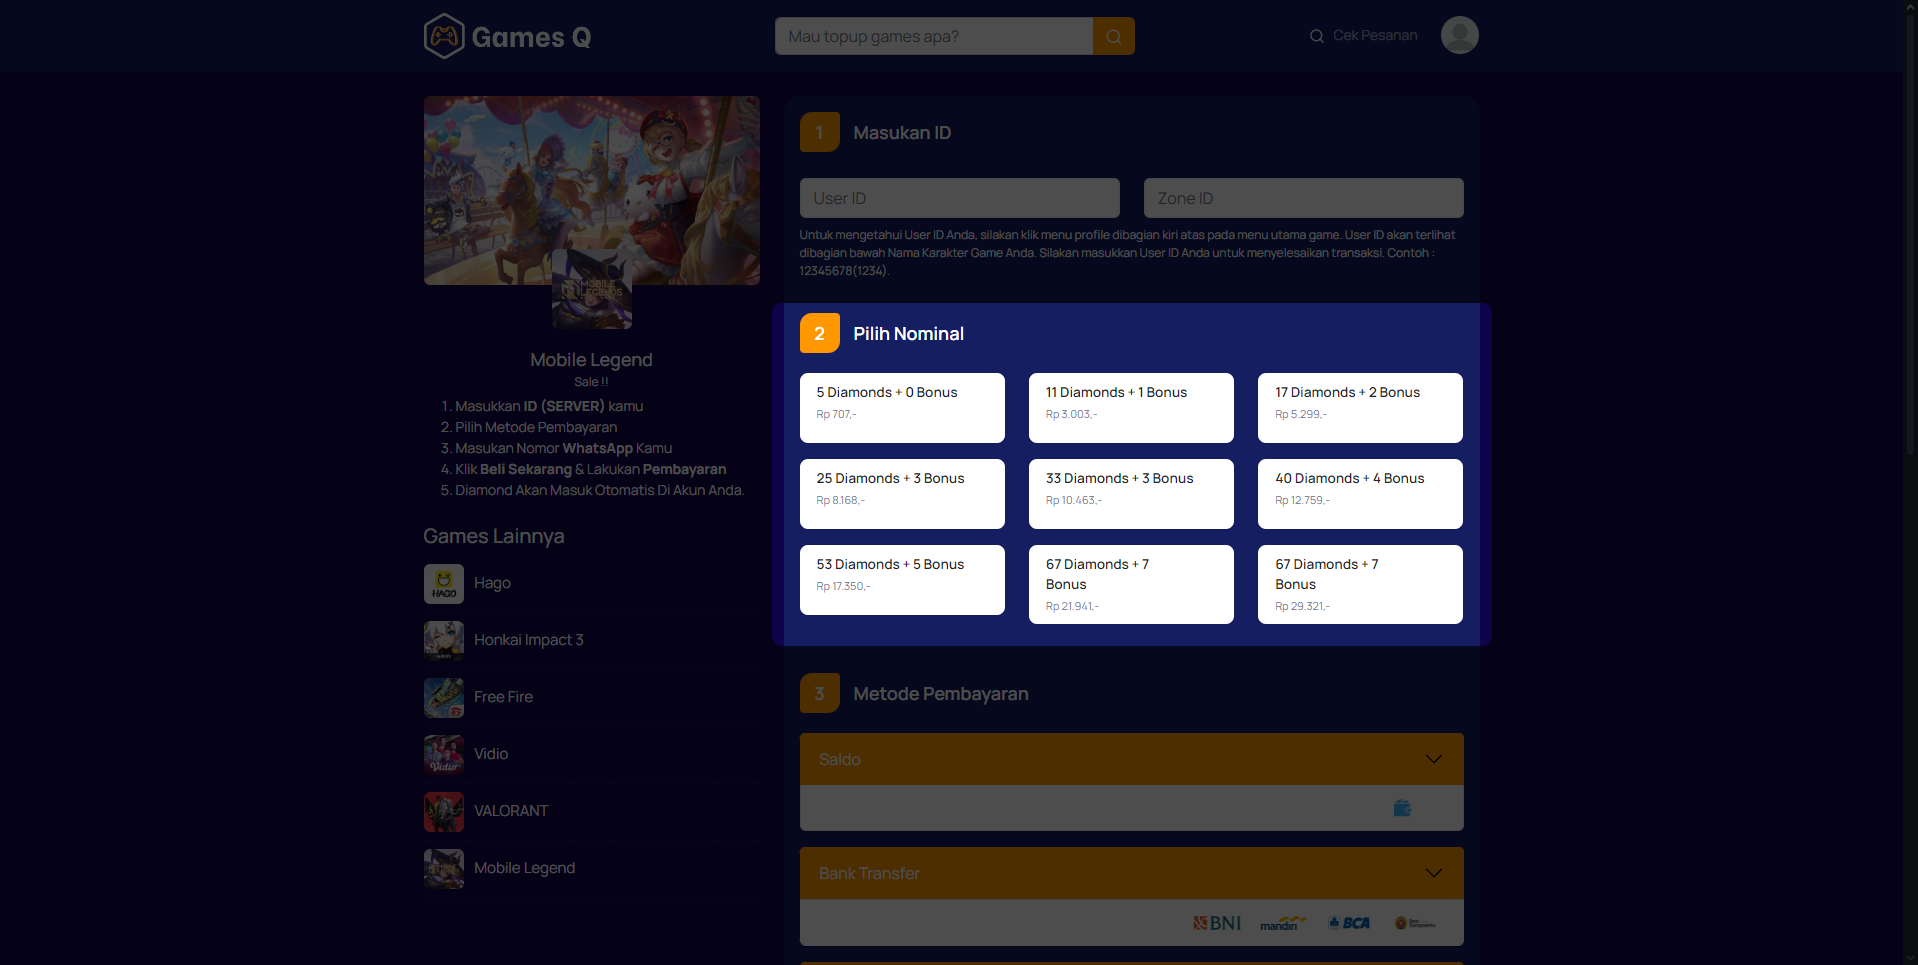This screenshot has height=965, width=1918.
Task: Focus the Zone ID input field
Action: pos(1304,198)
